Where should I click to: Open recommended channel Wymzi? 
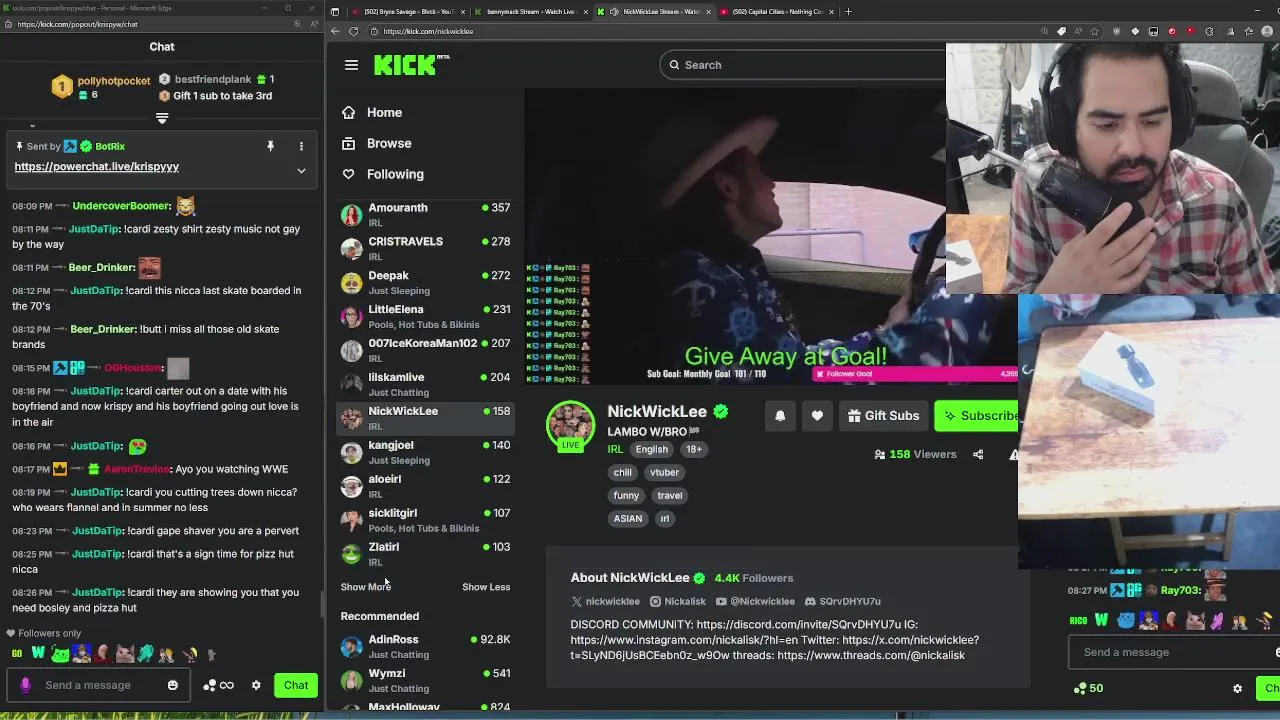425,680
